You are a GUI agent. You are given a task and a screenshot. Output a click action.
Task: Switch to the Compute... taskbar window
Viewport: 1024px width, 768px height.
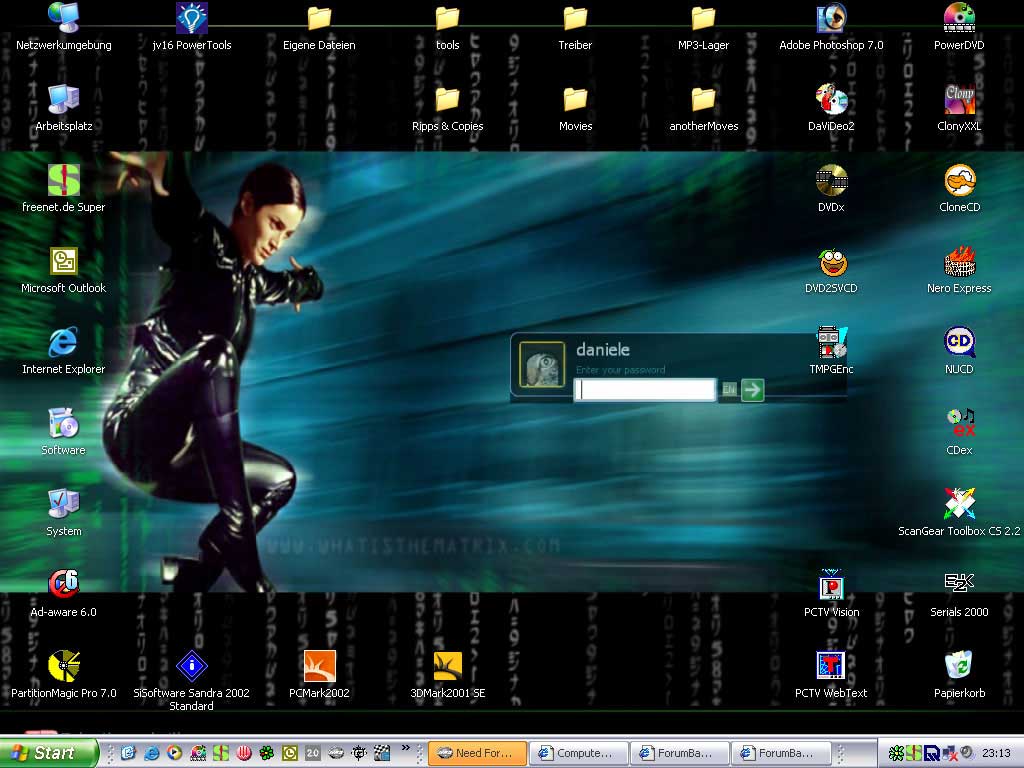579,753
